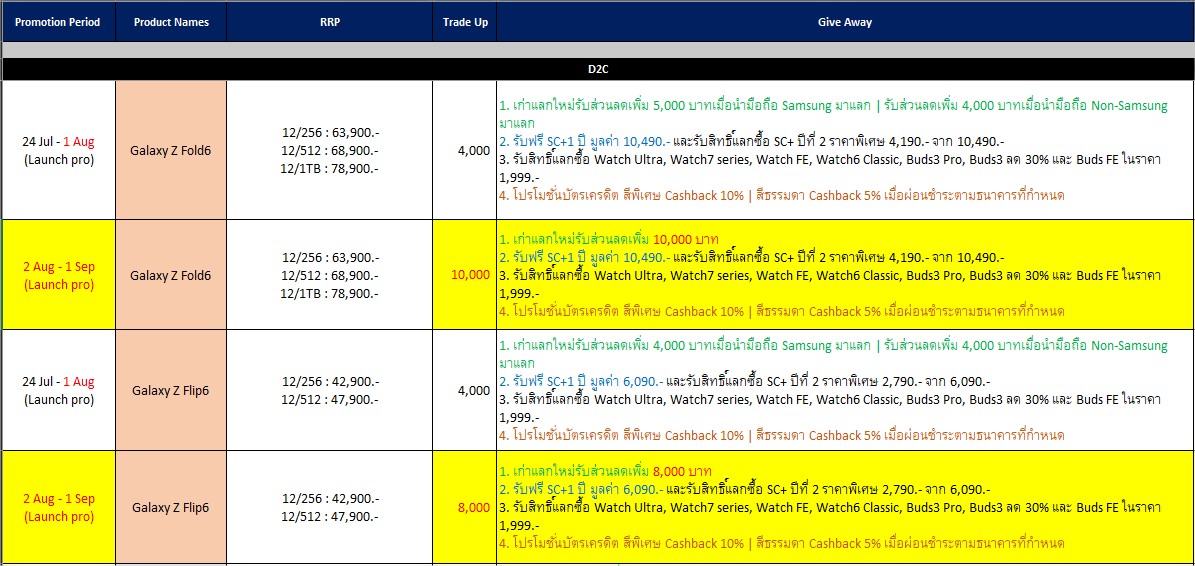Screen dimensions: 1195x566
Task: Click the "4,000" Trade Up cell for Flip6
Action: 465,390
